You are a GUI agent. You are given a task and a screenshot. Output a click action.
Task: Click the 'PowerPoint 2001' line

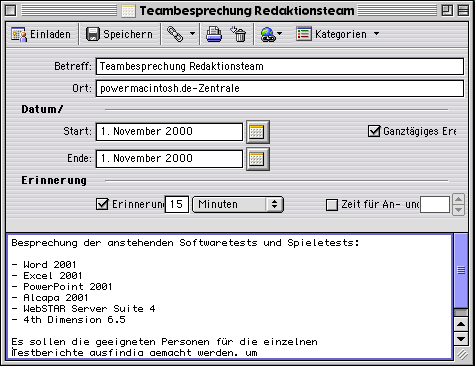click(x=62, y=287)
